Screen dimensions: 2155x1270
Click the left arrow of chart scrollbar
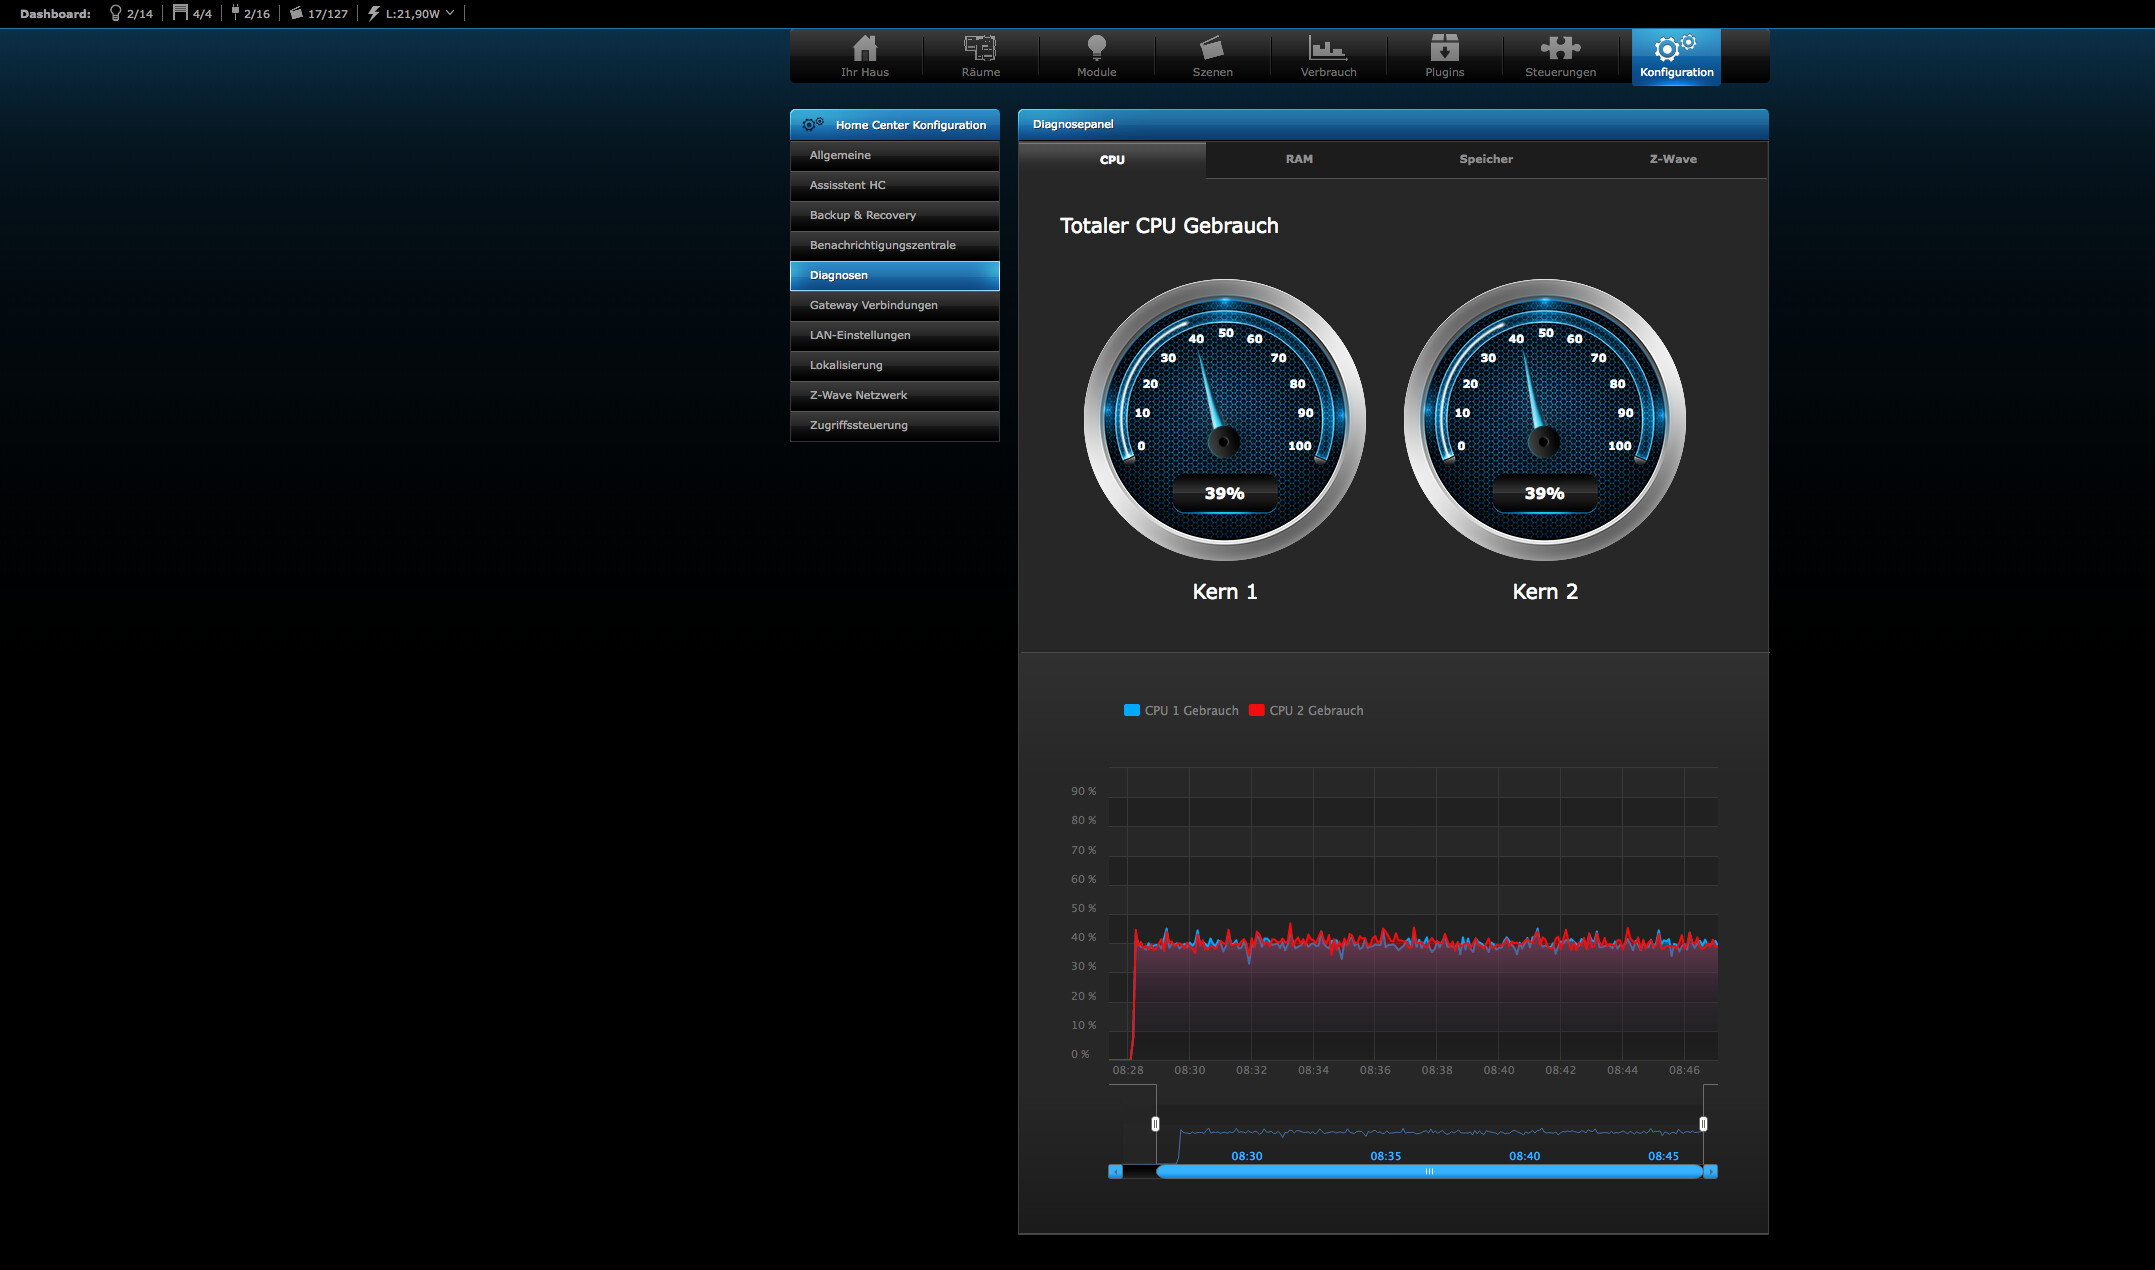click(x=1115, y=1171)
